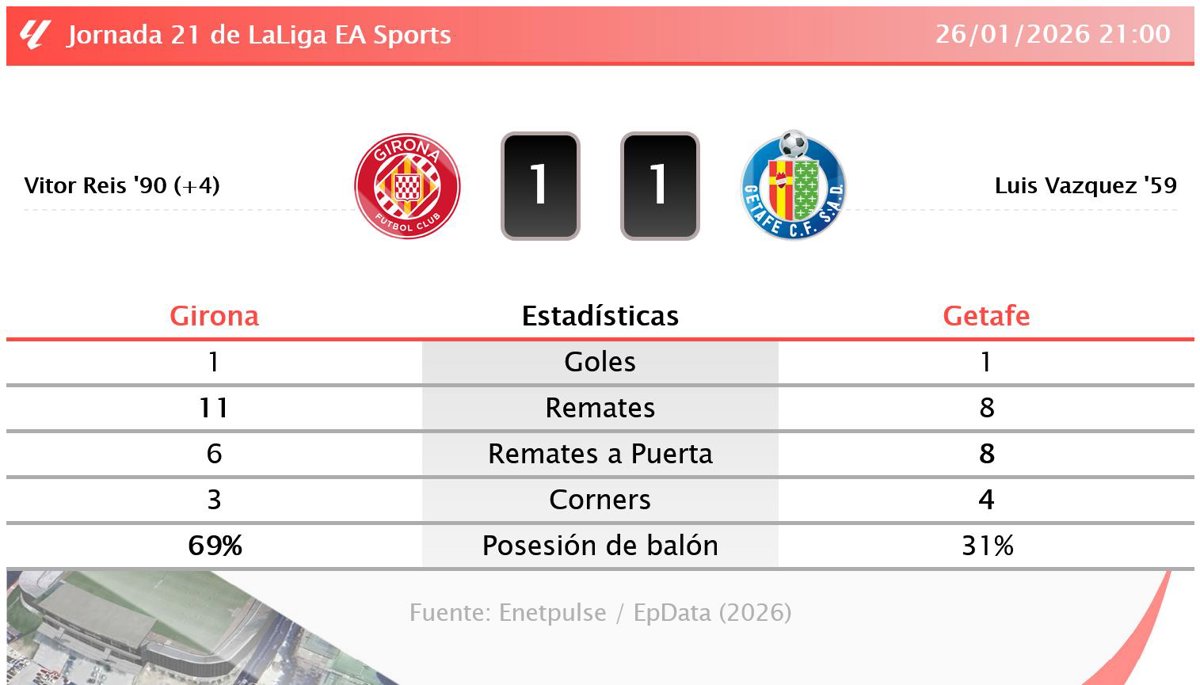Click Girona's score box showing 1

click(x=540, y=186)
